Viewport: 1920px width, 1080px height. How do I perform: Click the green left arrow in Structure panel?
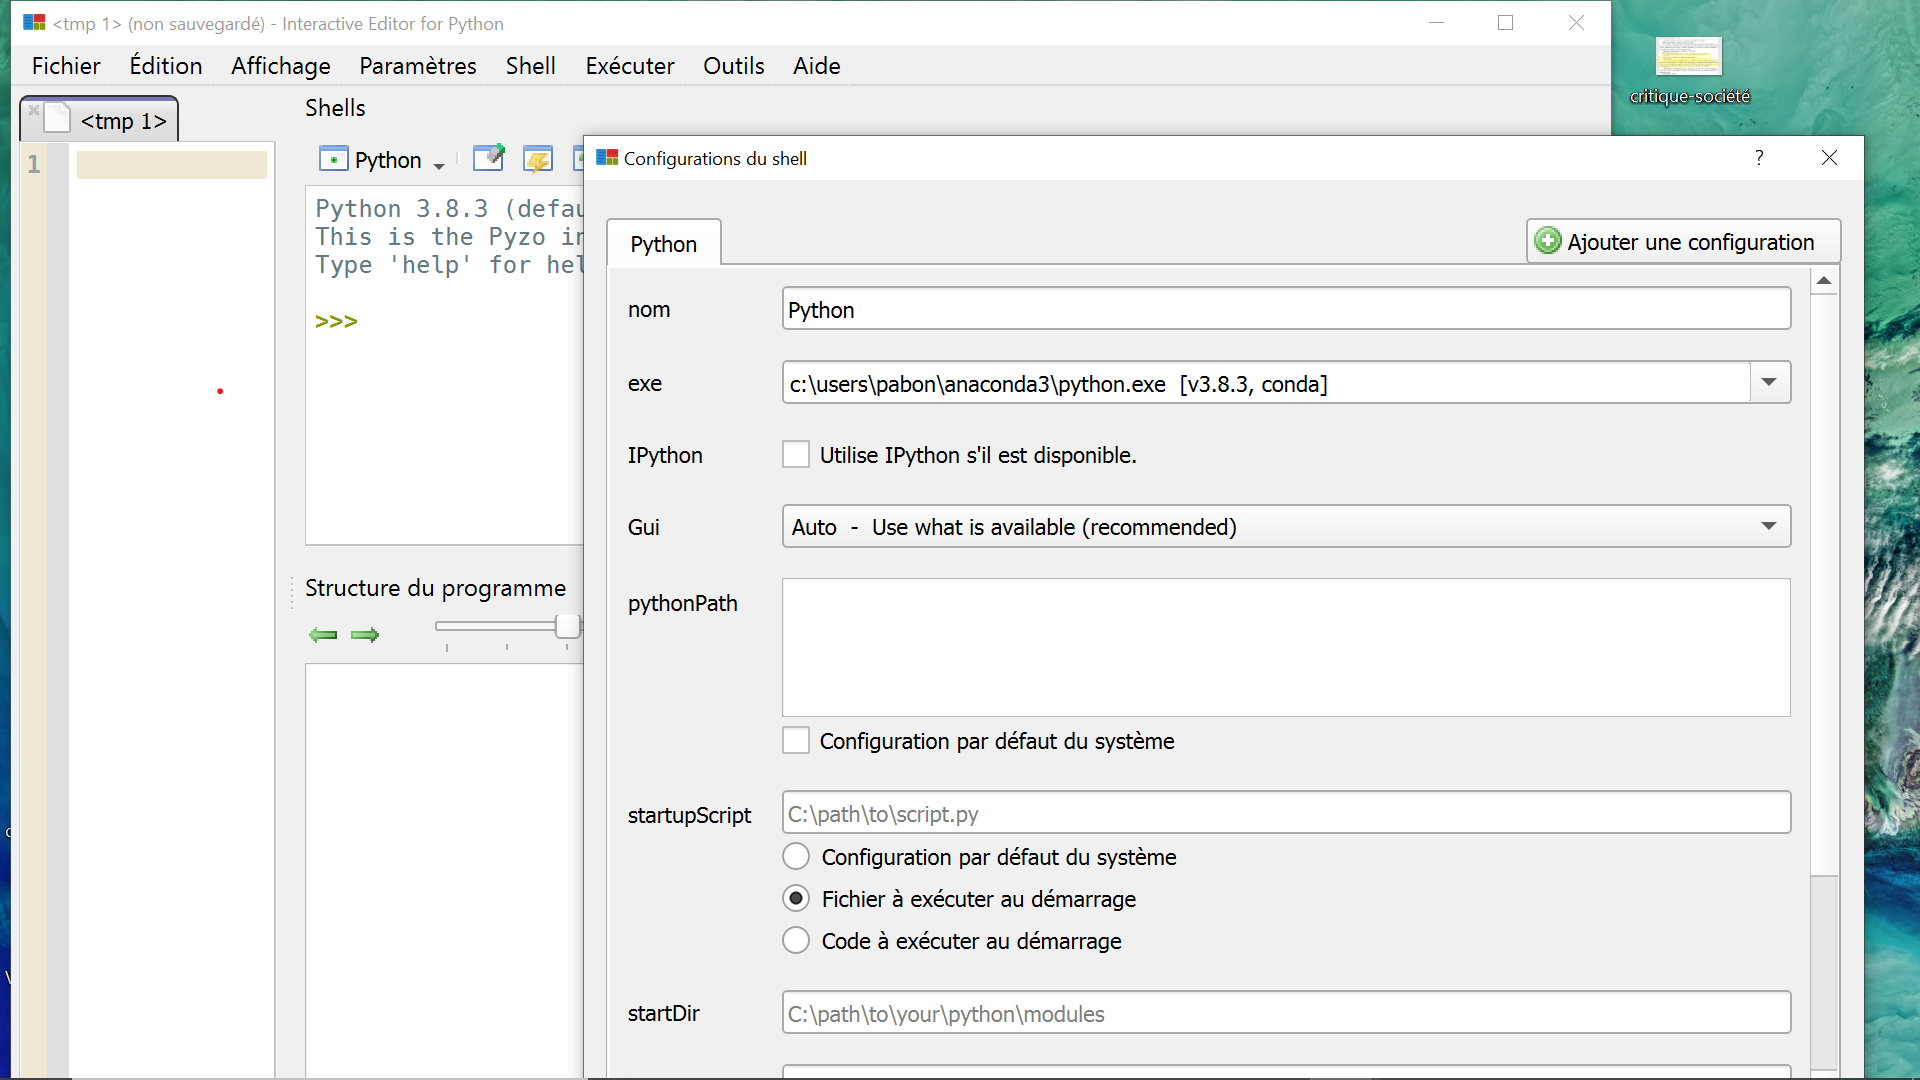(x=323, y=635)
